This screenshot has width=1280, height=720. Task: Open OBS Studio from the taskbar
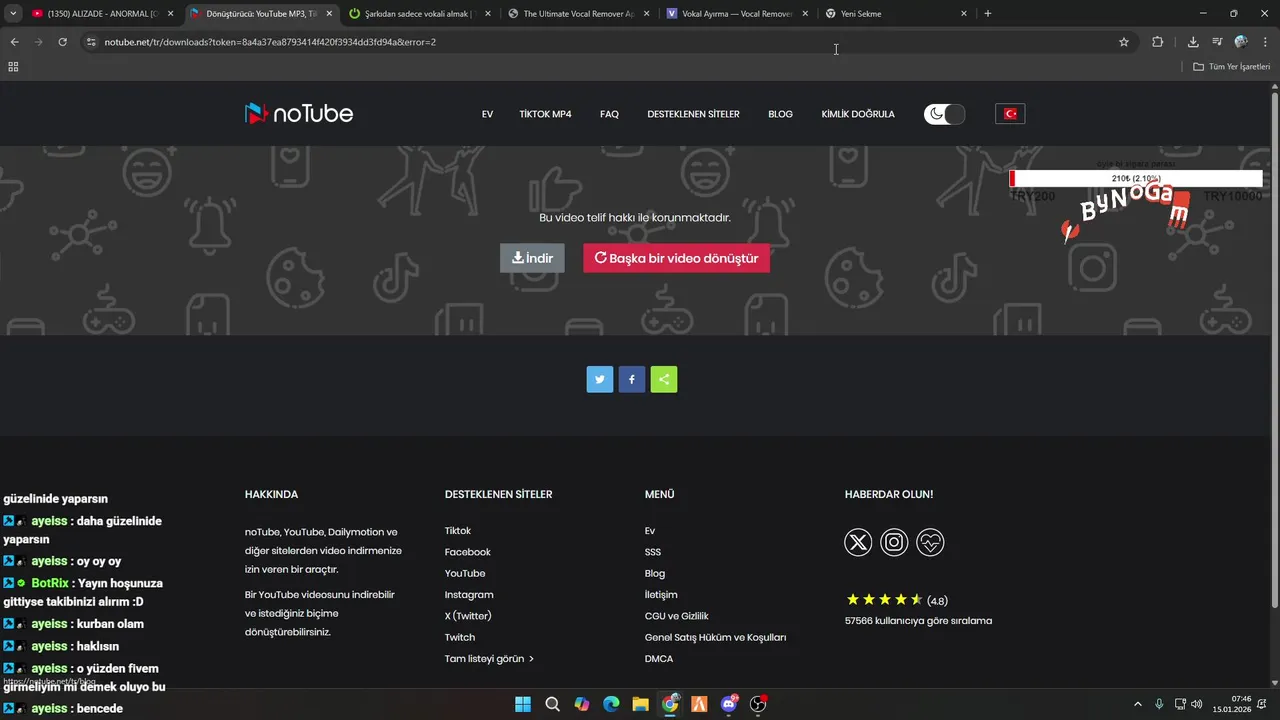(x=758, y=704)
